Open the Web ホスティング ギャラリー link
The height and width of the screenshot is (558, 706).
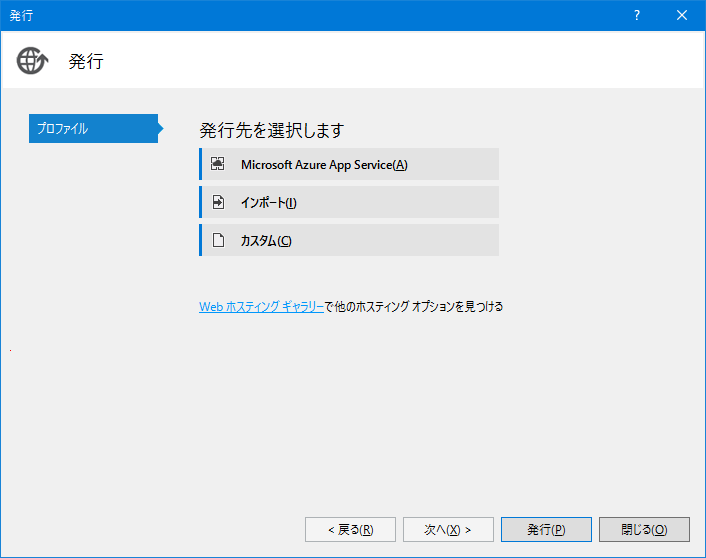click(261, 307)
